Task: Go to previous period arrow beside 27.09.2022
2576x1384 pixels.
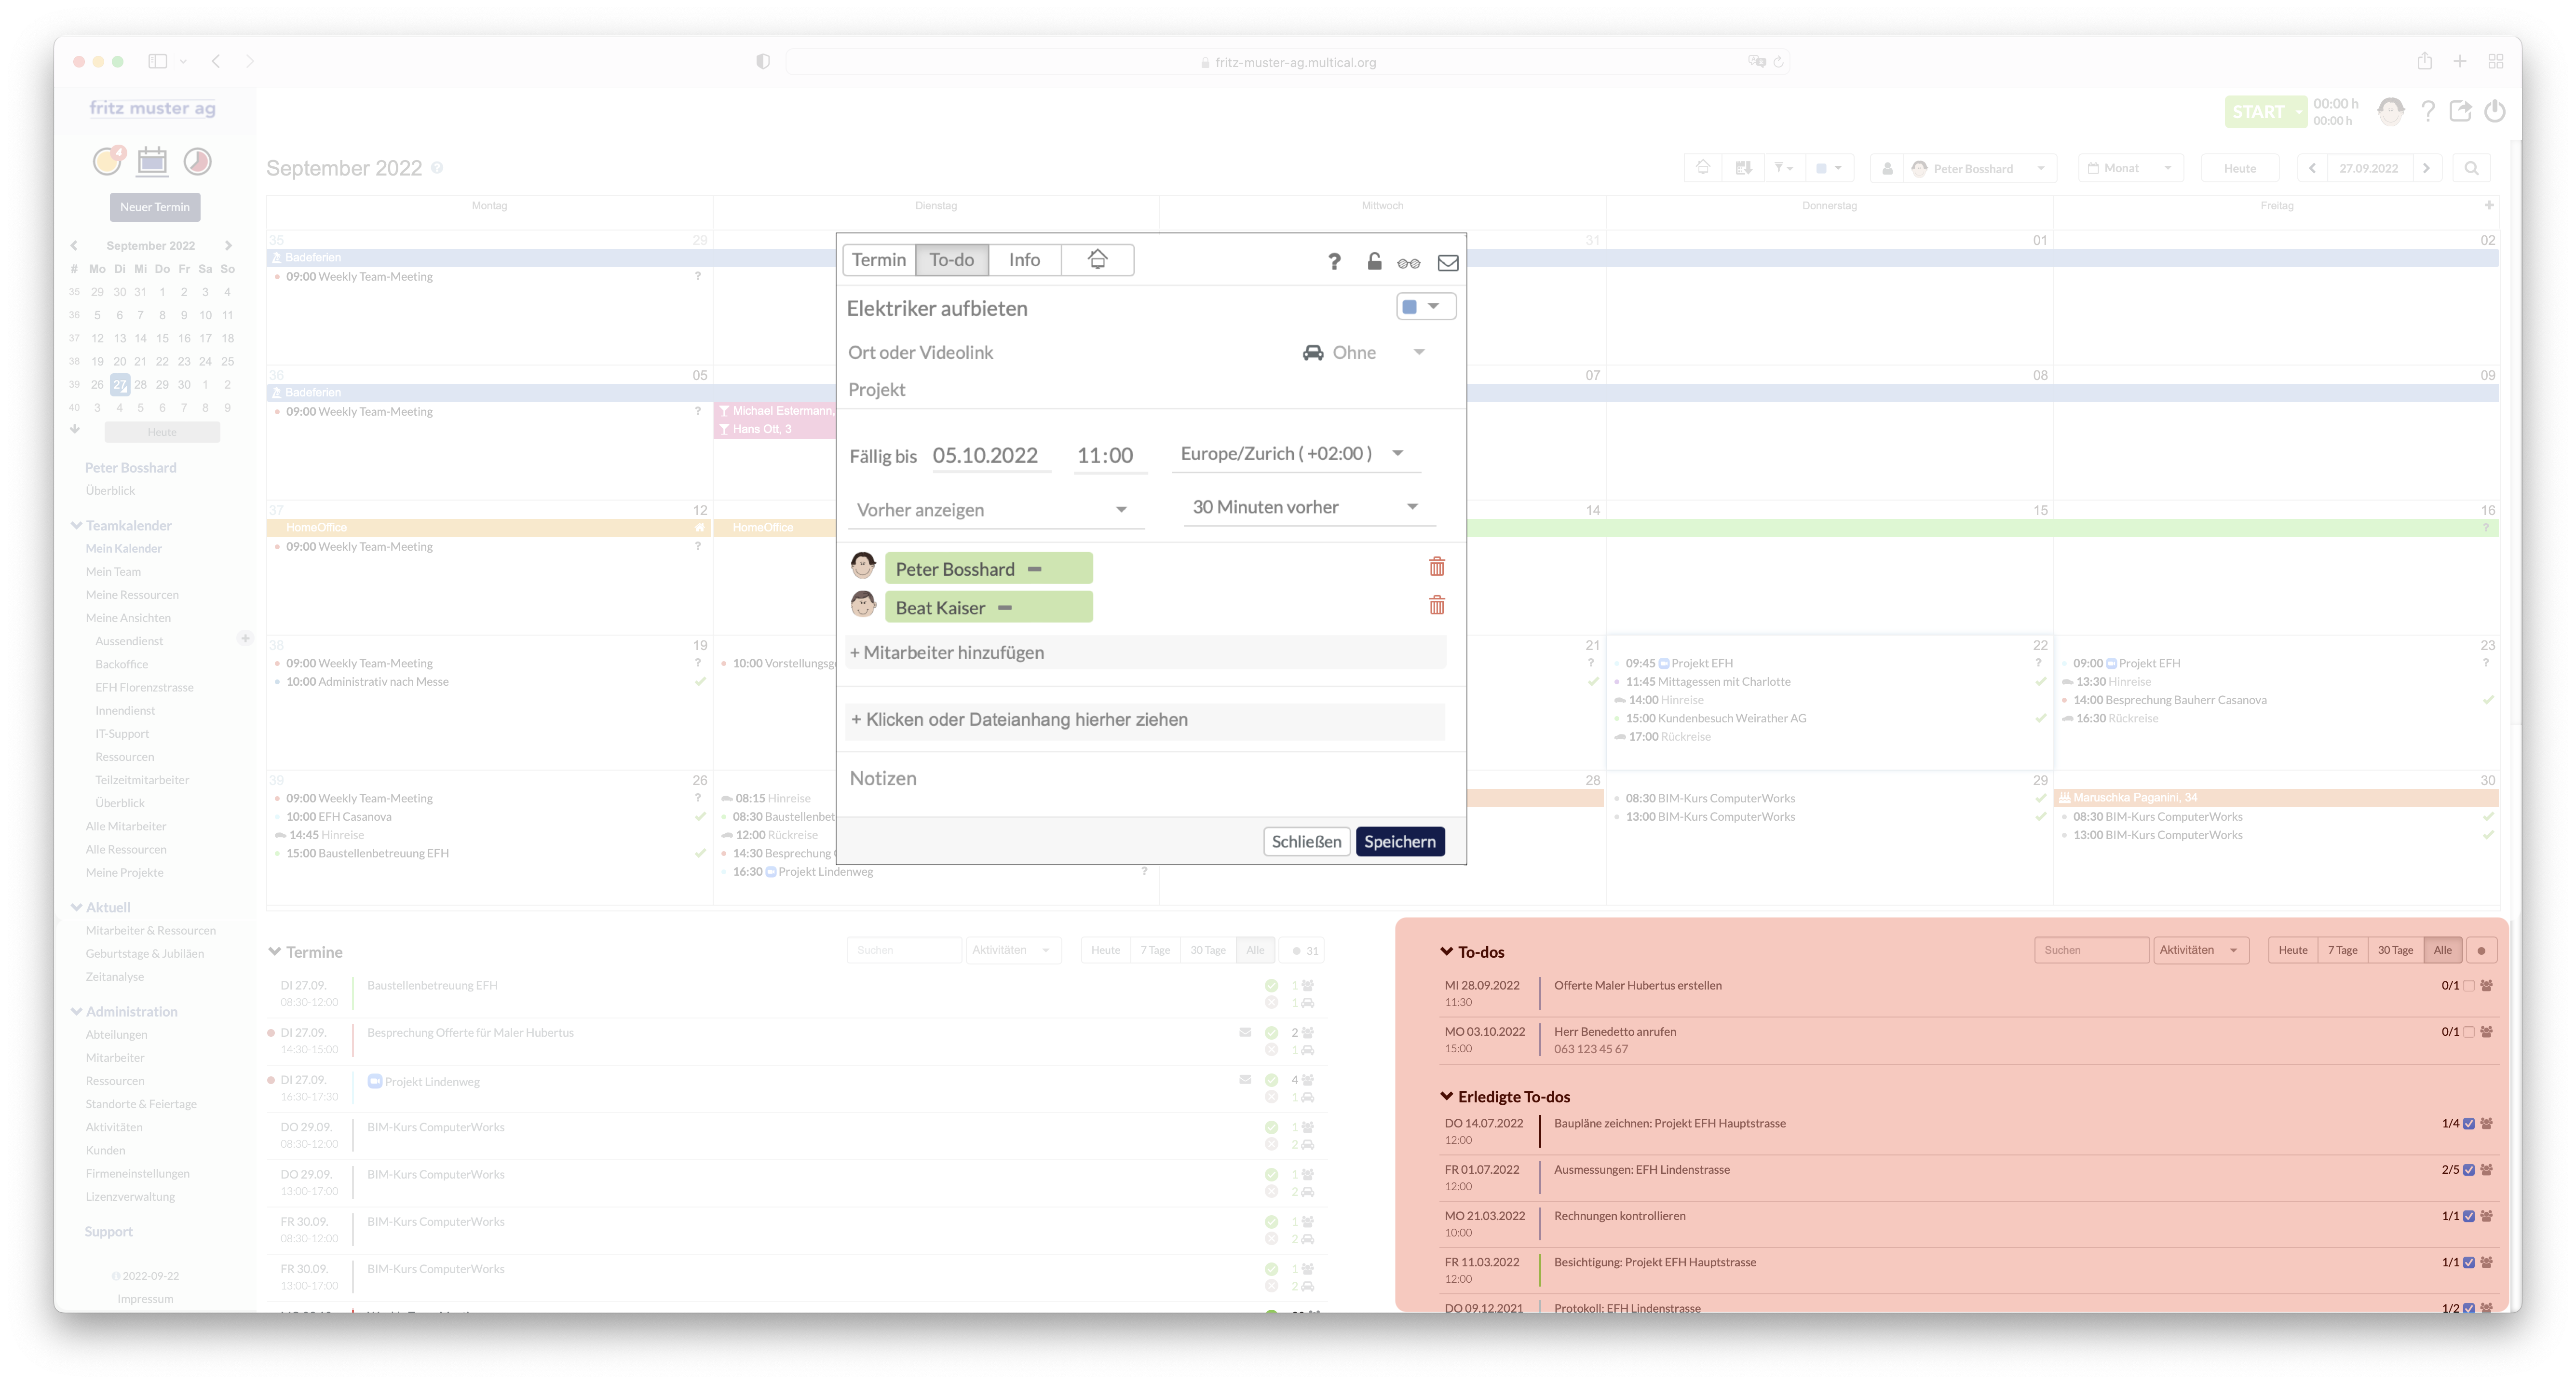Action: tap(2312, 168)
